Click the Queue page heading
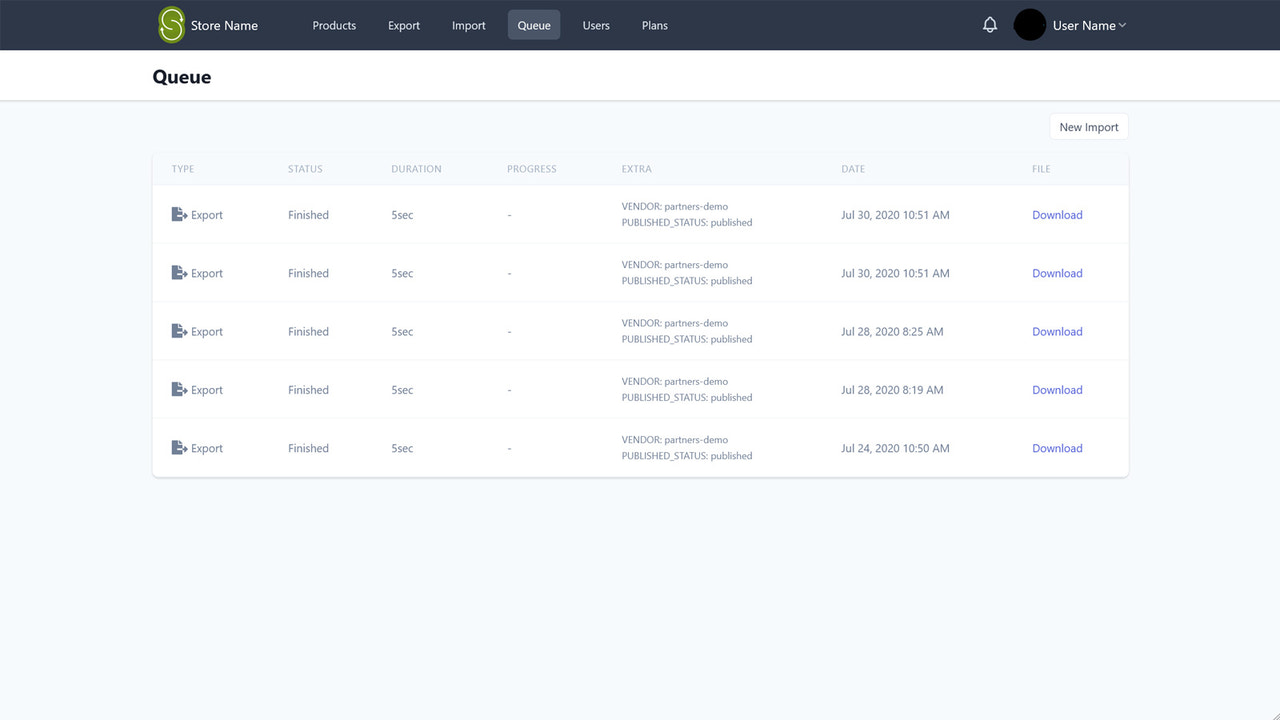This screenshot has width=1280, height=720. (x=182, y=77)
